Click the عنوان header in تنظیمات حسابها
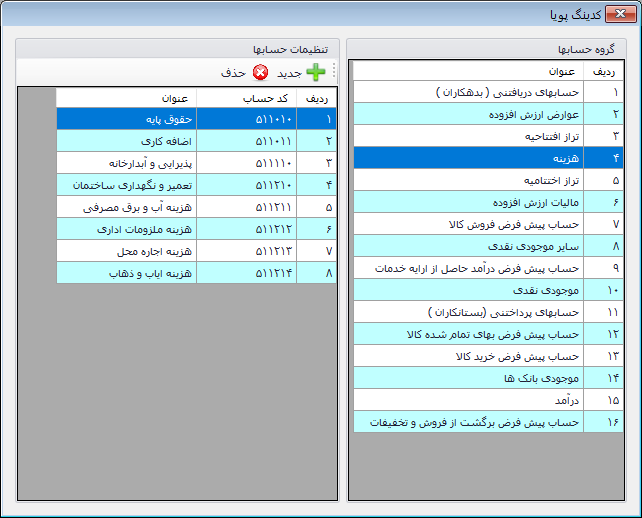 click(x=127, y=98)
